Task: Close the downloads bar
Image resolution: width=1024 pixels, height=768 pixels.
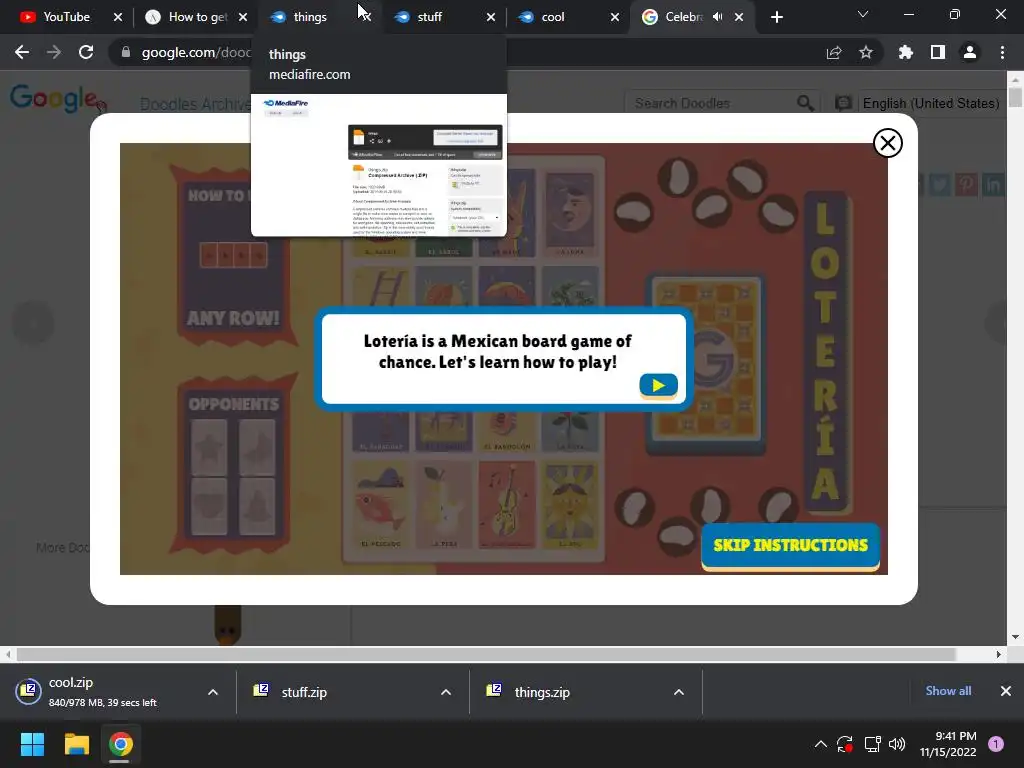Action: coord(1006,691)
